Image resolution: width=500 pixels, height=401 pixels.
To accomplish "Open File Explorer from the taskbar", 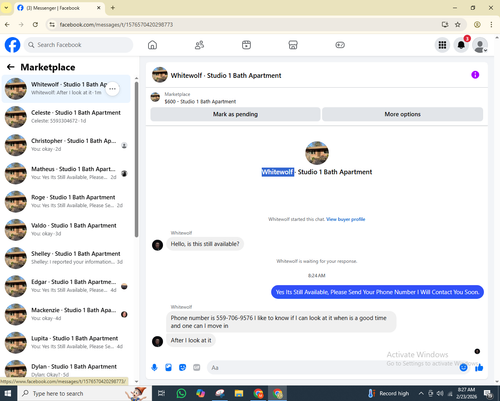I will 239,393.
